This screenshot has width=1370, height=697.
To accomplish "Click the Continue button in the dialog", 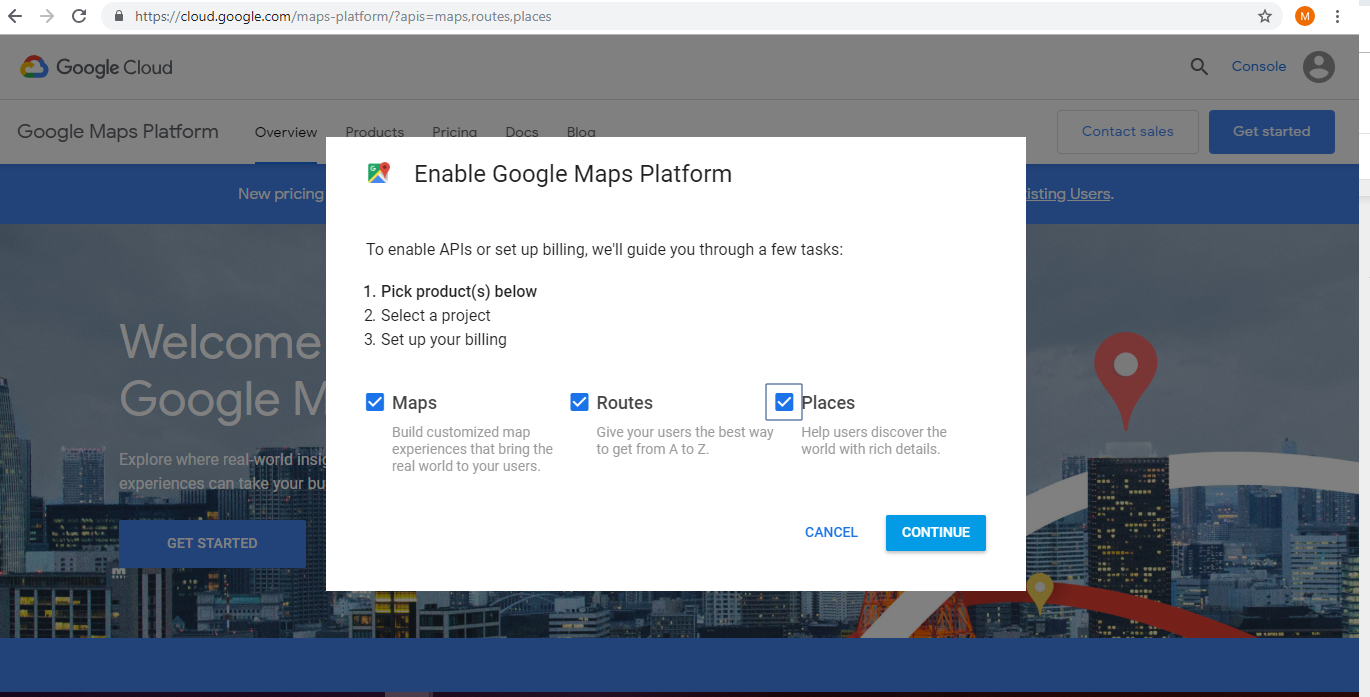I will pos(936,533).
